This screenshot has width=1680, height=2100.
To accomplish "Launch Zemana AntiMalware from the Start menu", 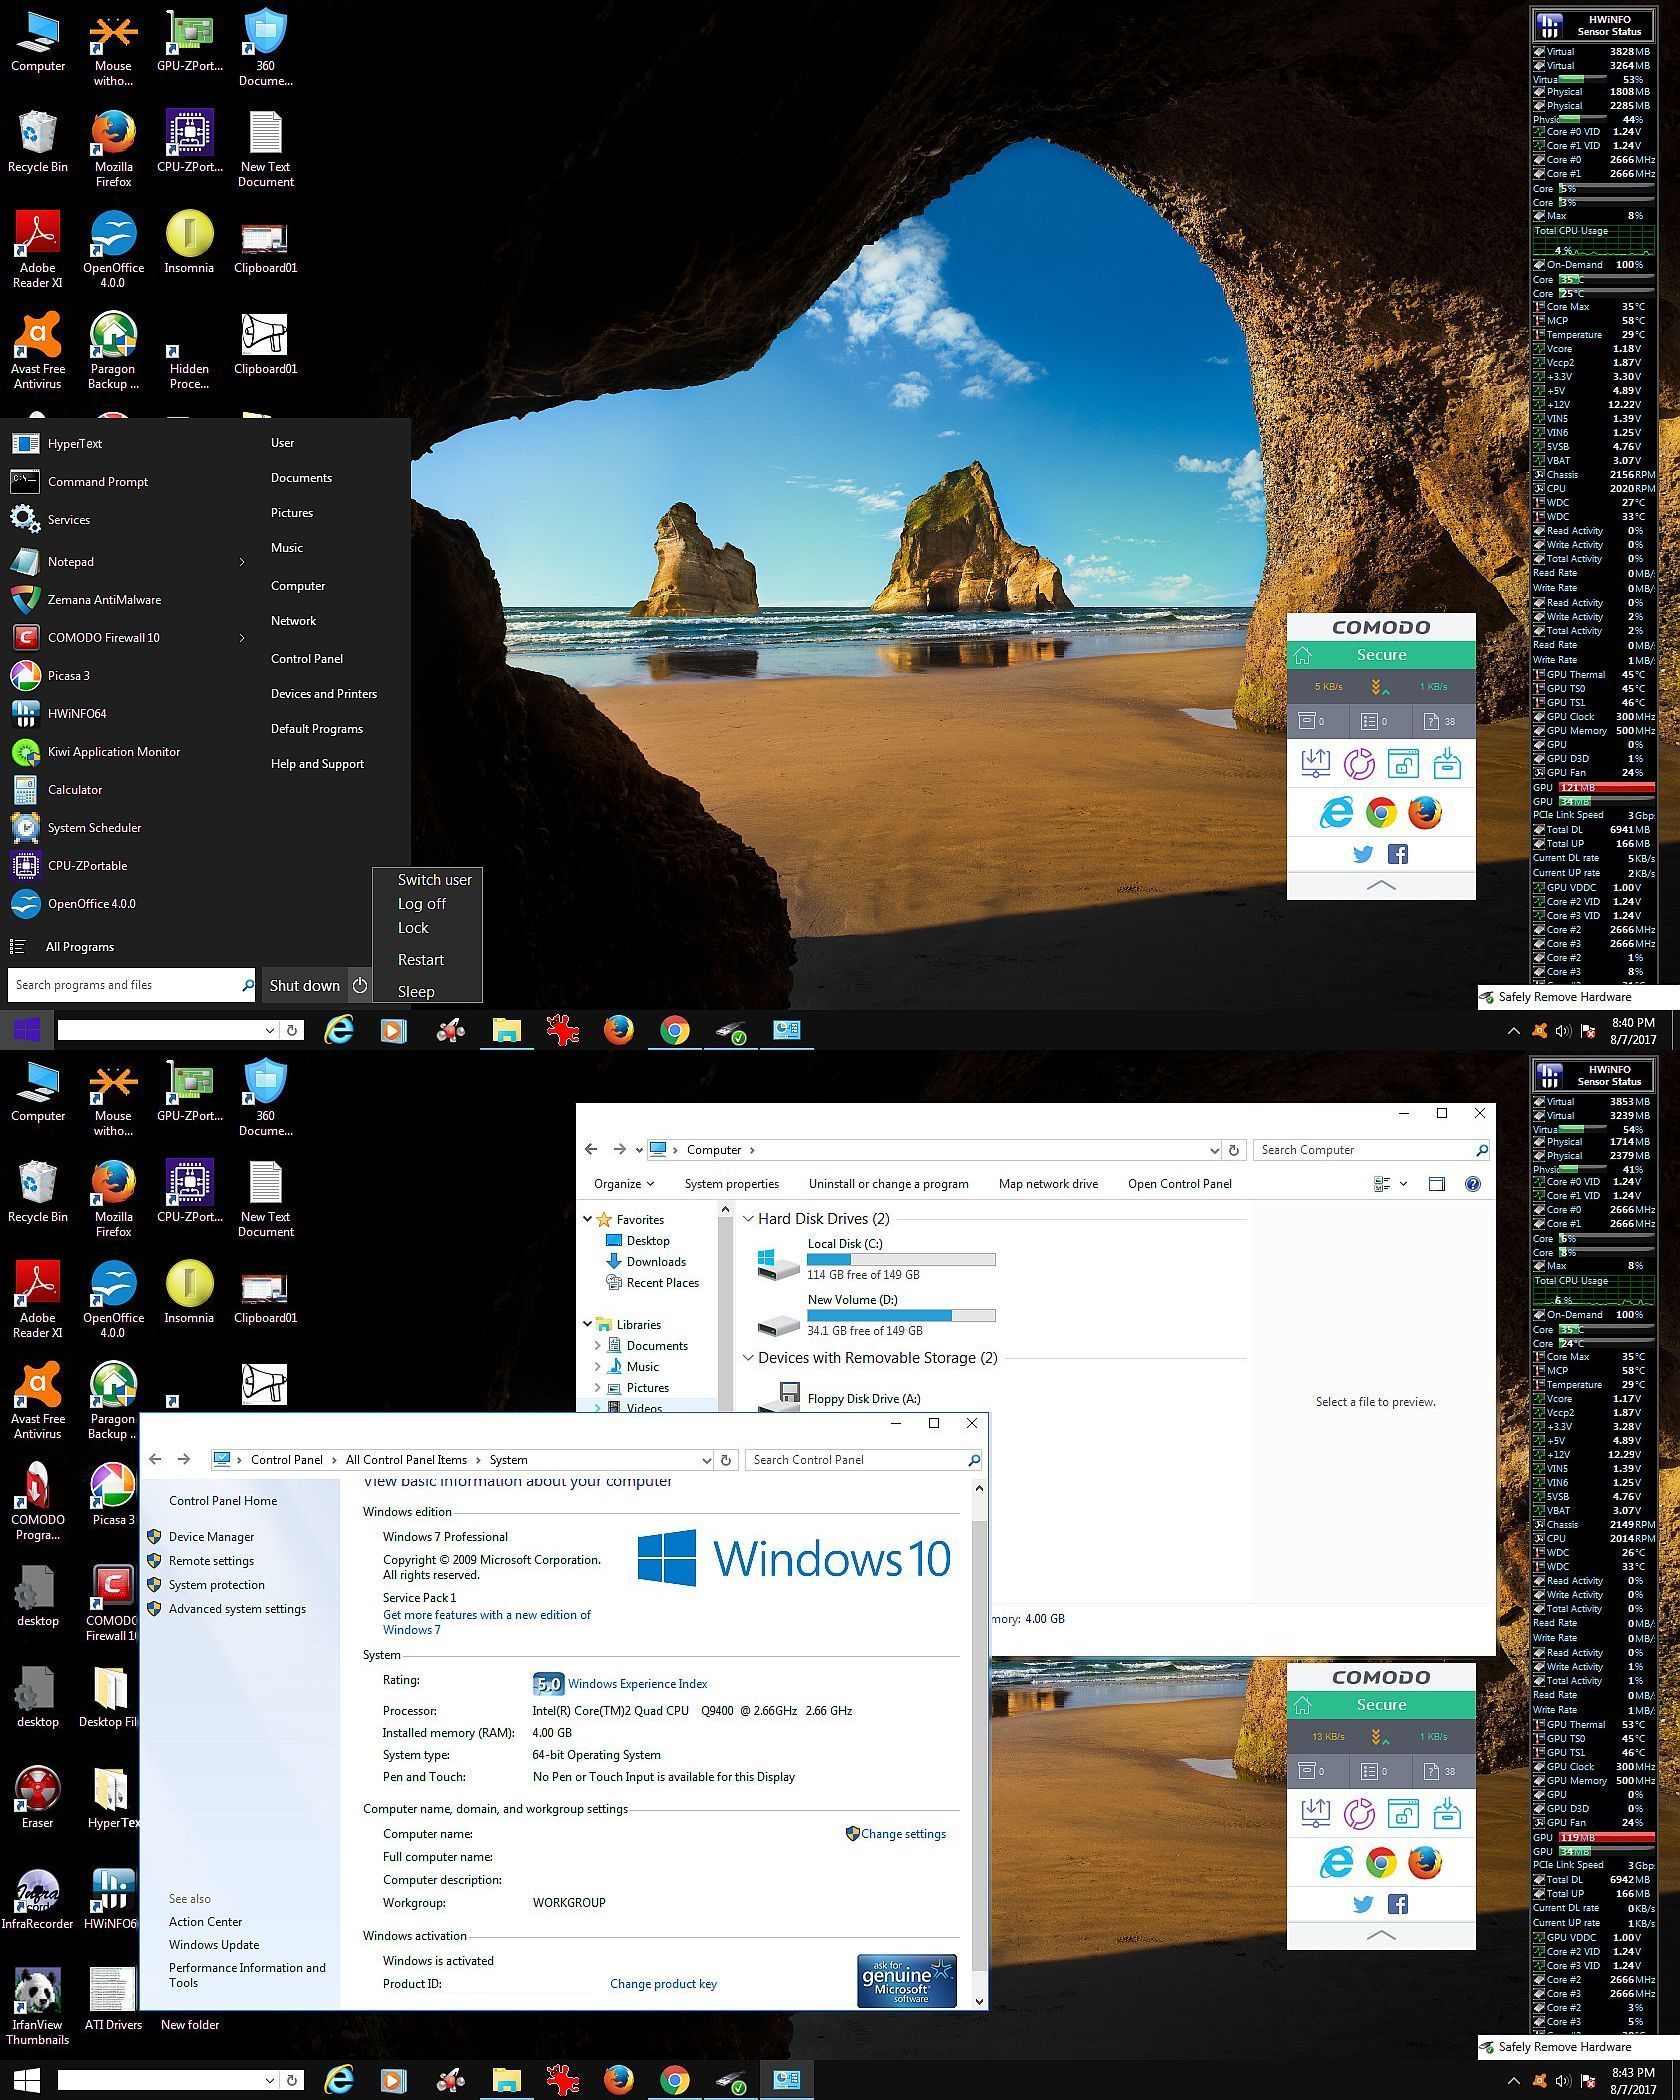I will point(104,600).
